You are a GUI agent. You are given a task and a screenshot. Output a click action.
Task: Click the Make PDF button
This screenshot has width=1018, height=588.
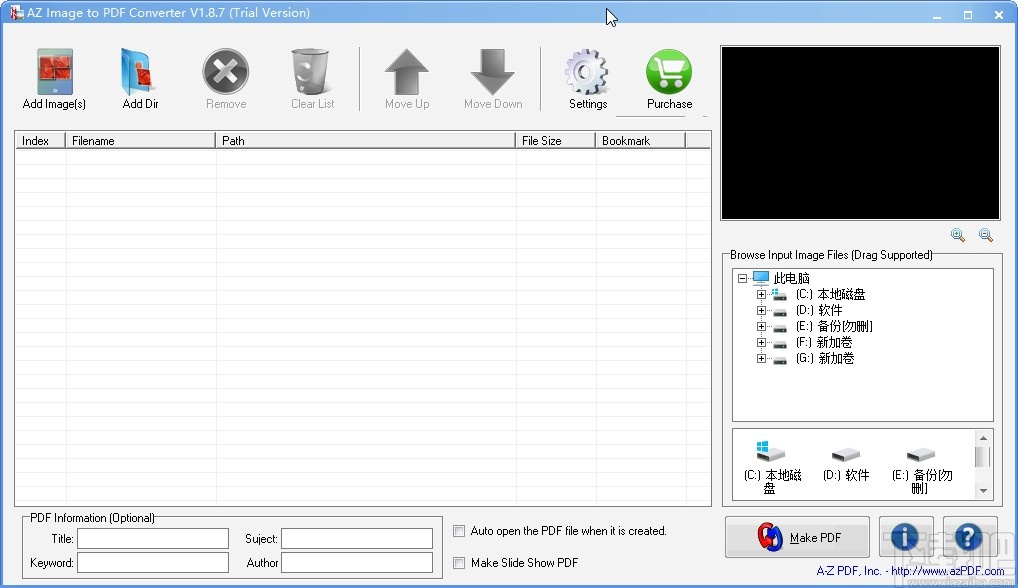(797, 537)
